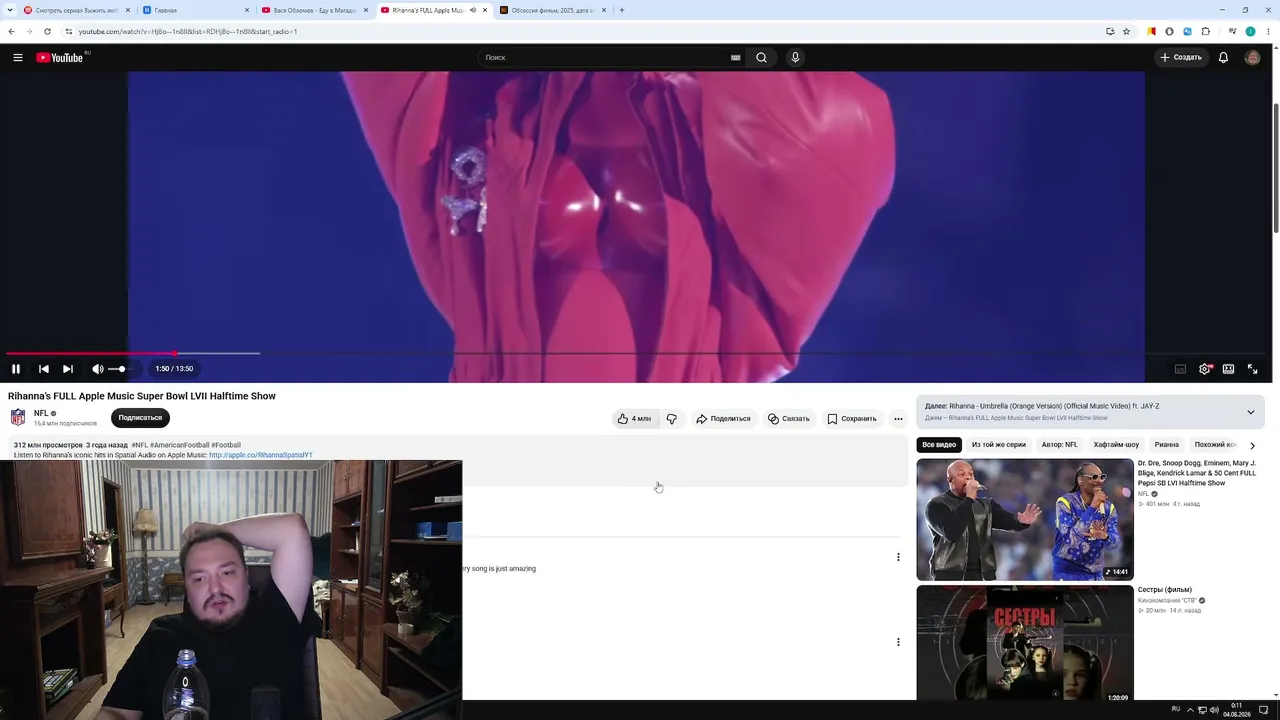The width and height of the screenshot is (1280, 720).
Task: Pause the video
Action: tap(16, 369)
